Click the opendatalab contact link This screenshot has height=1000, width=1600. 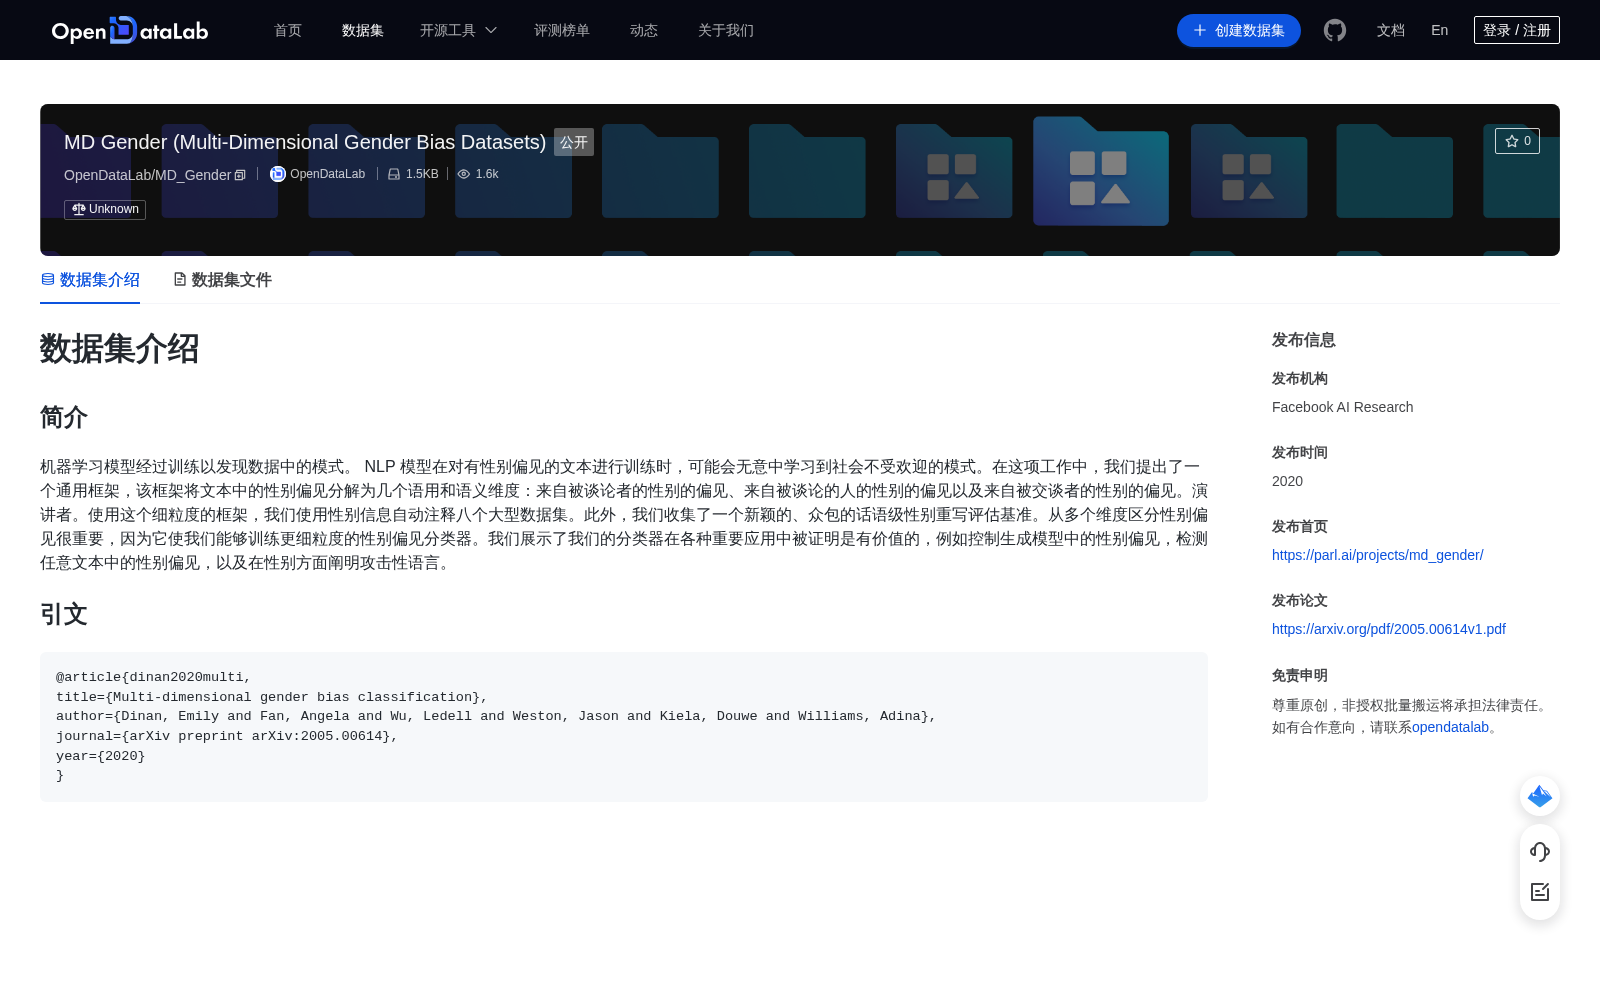1450,727
